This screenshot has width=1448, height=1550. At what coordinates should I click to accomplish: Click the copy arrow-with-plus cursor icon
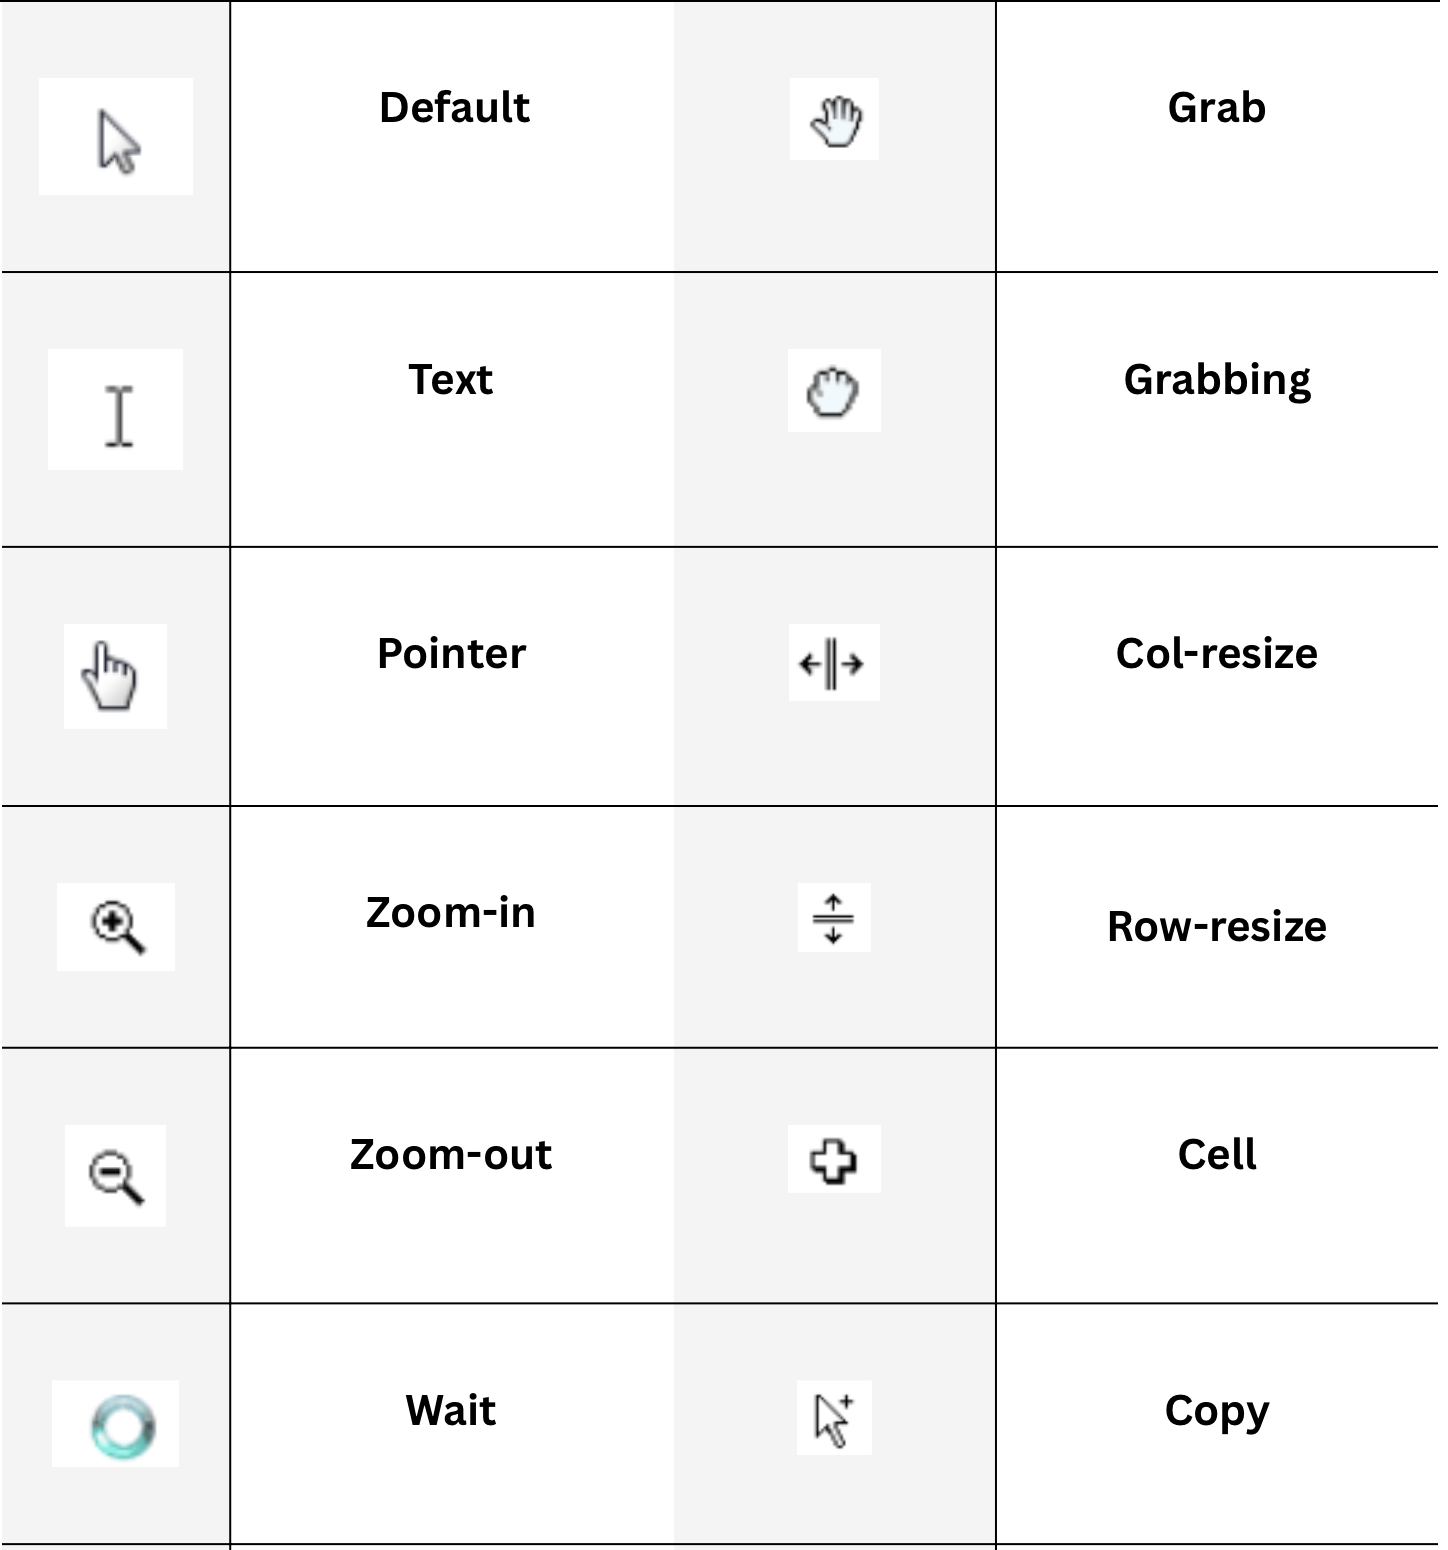(833, 1419)
